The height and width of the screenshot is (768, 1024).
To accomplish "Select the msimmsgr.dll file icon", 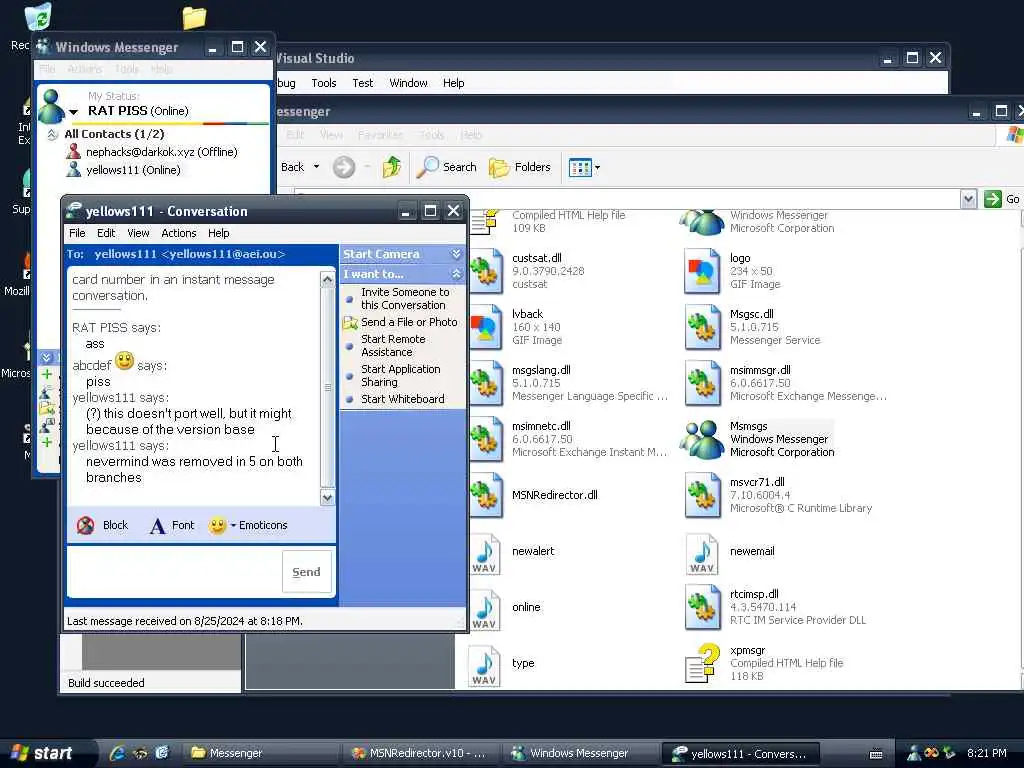I will point(702,383).
